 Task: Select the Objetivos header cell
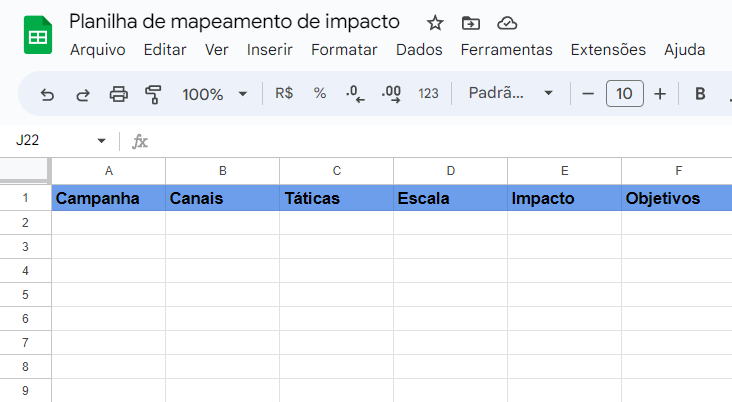tap(676, 198)
